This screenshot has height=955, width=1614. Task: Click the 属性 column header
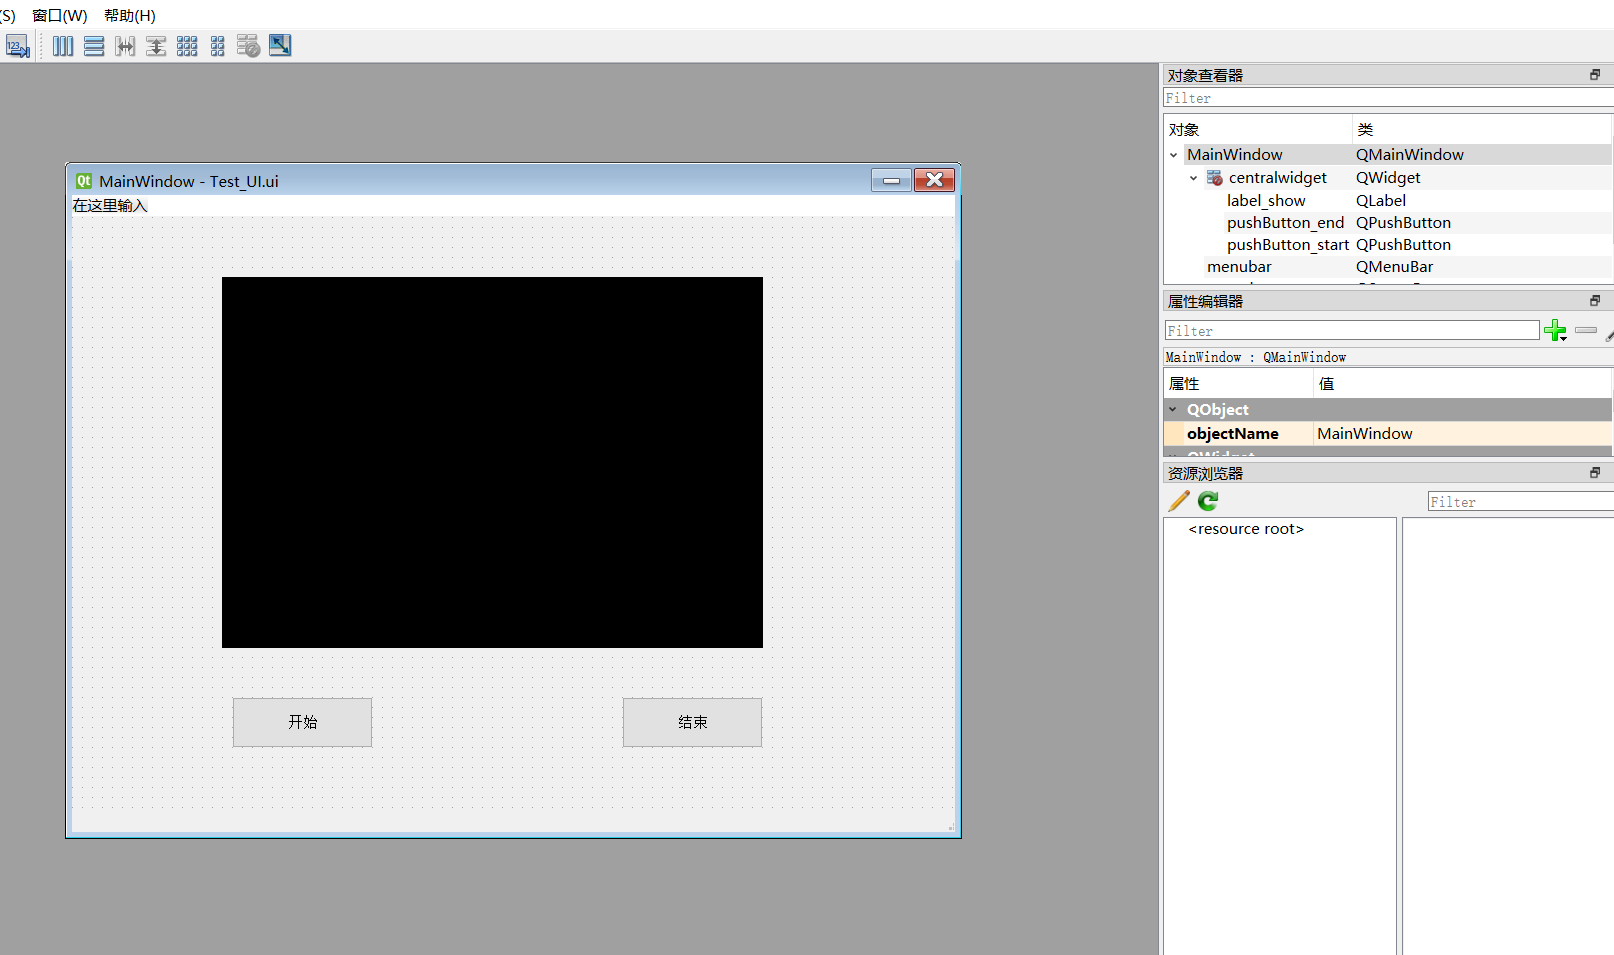point(1238,383)
